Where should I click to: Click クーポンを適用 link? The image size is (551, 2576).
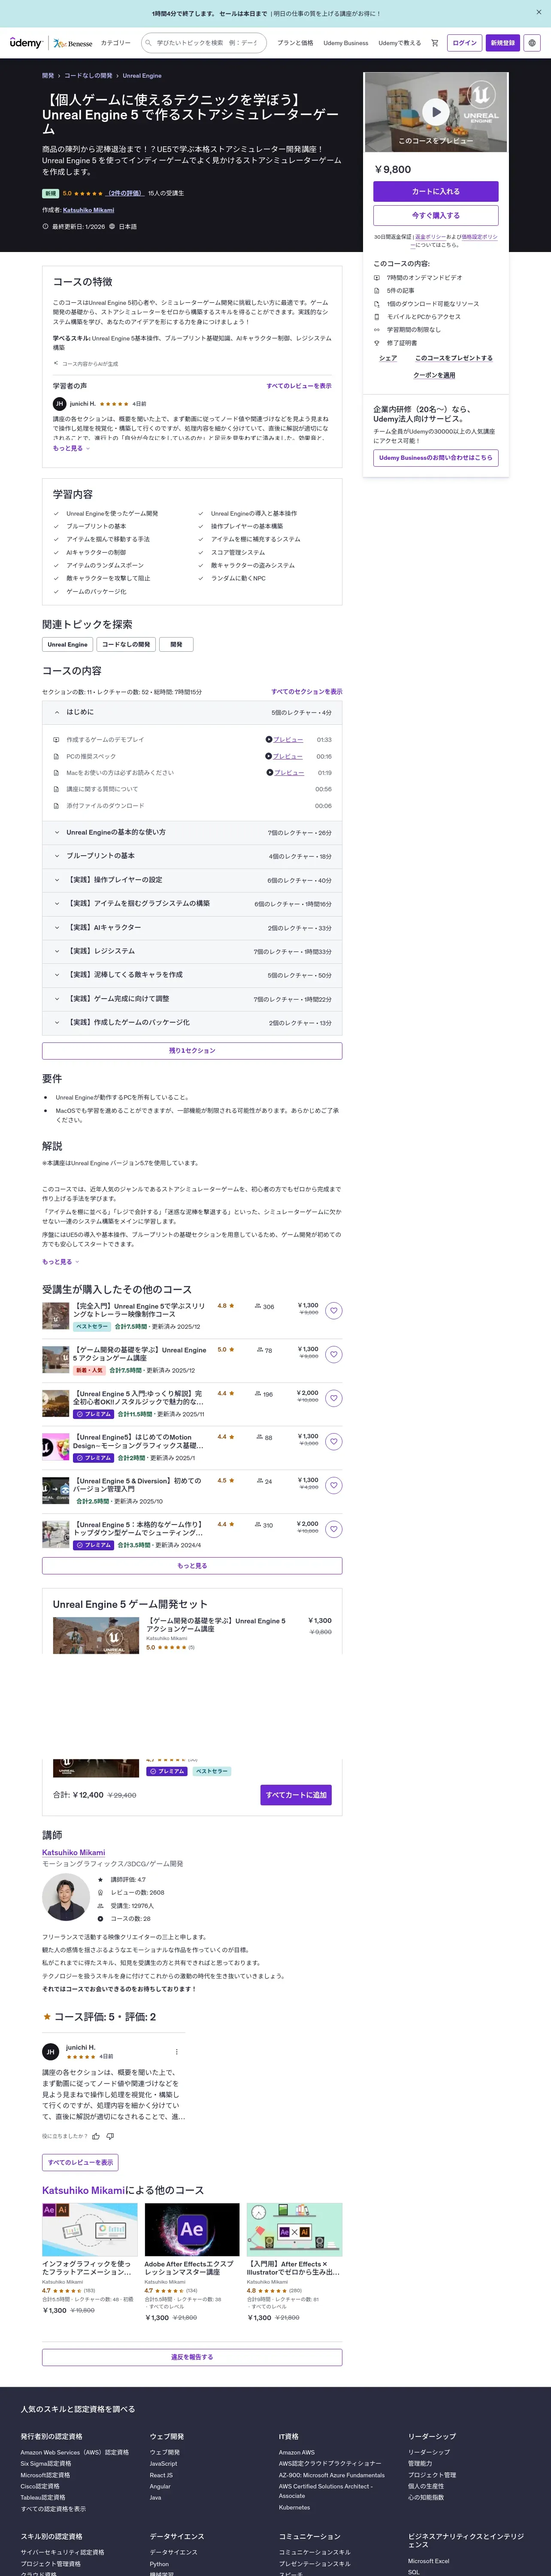click(x=434, y=375)
